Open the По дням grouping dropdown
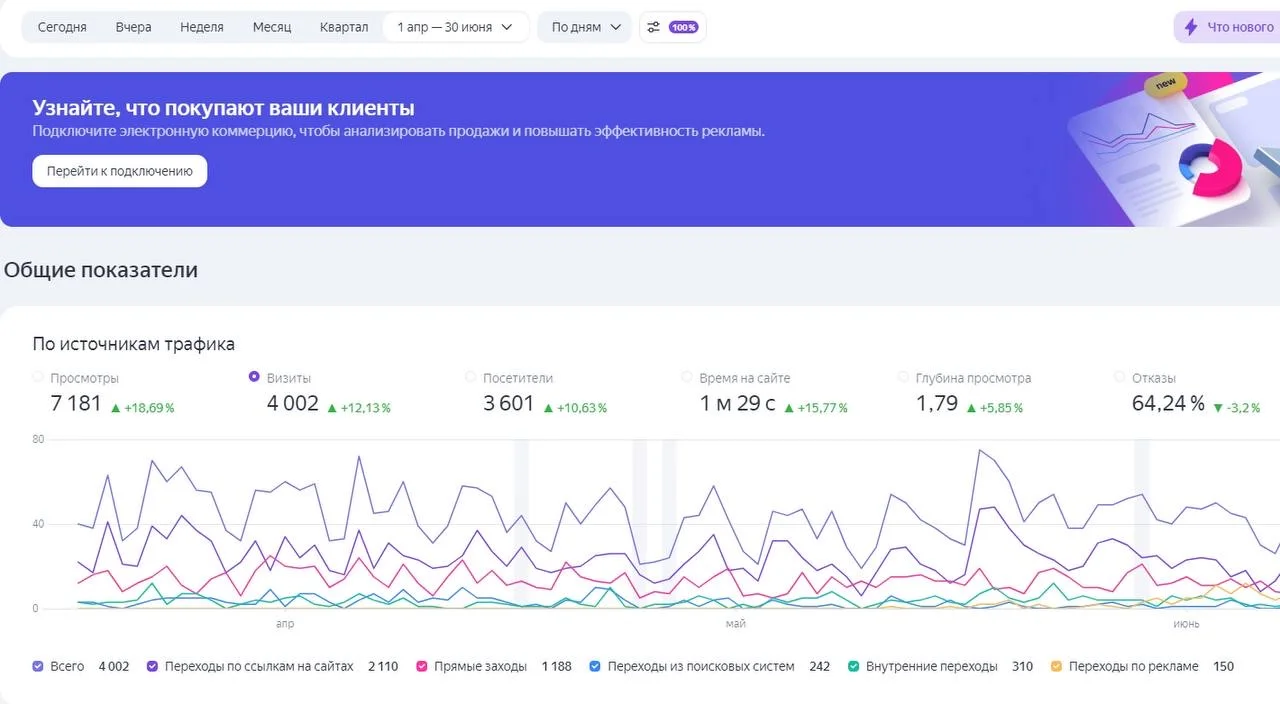This screenshot has height=704, width=1280. point(585,27)
